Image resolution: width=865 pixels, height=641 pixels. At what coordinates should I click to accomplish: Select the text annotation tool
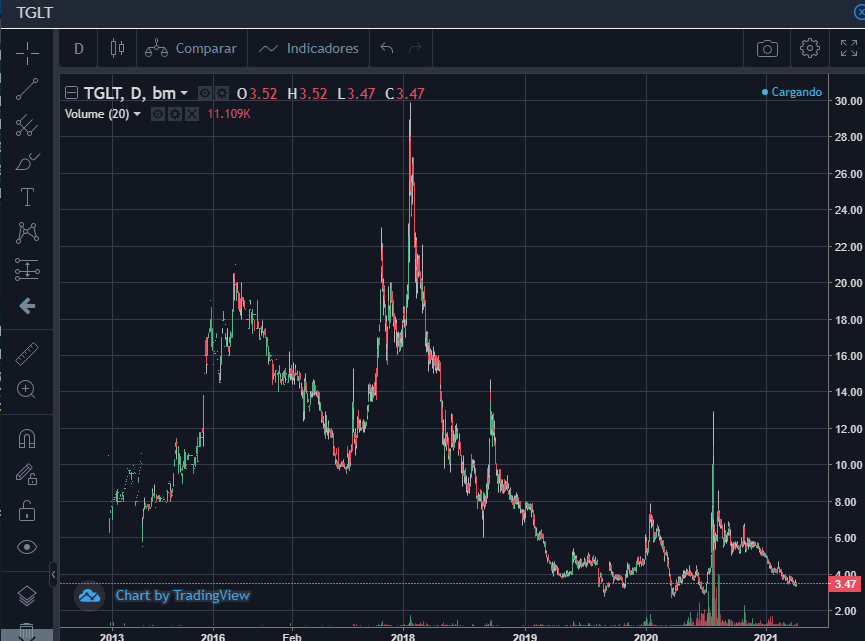pyautogui.click(x=27, y=196)
